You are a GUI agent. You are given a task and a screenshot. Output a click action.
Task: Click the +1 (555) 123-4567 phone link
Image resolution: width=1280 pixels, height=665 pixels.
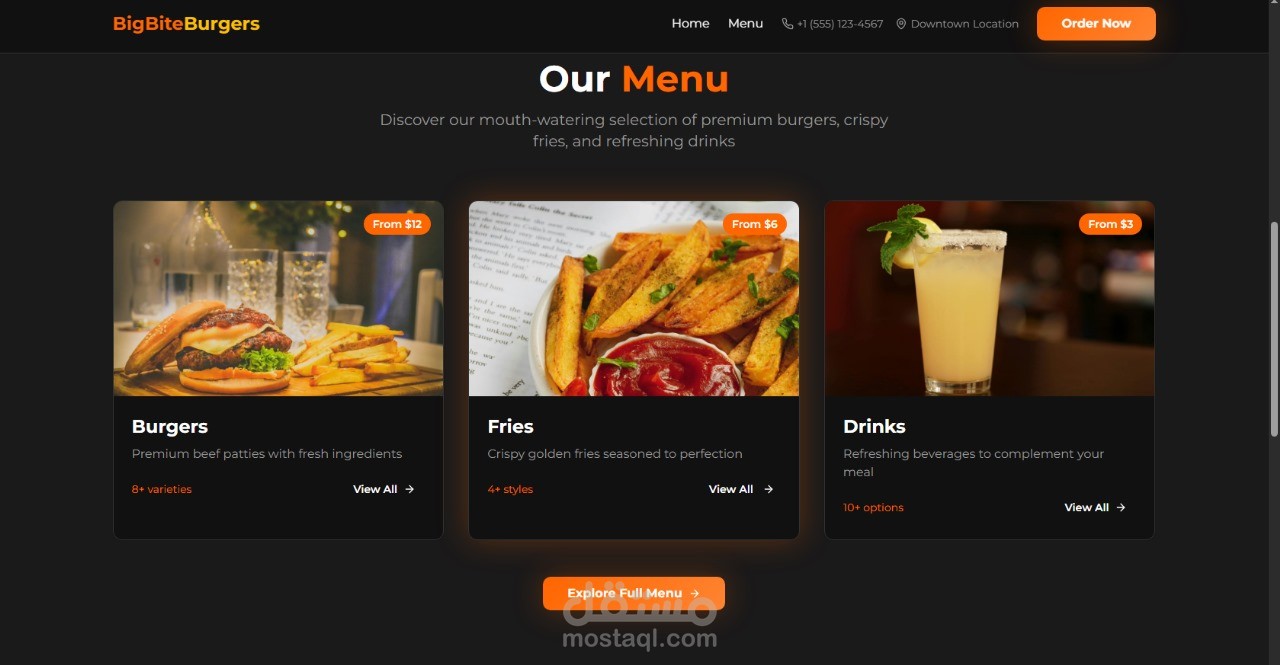click(840, 24)
